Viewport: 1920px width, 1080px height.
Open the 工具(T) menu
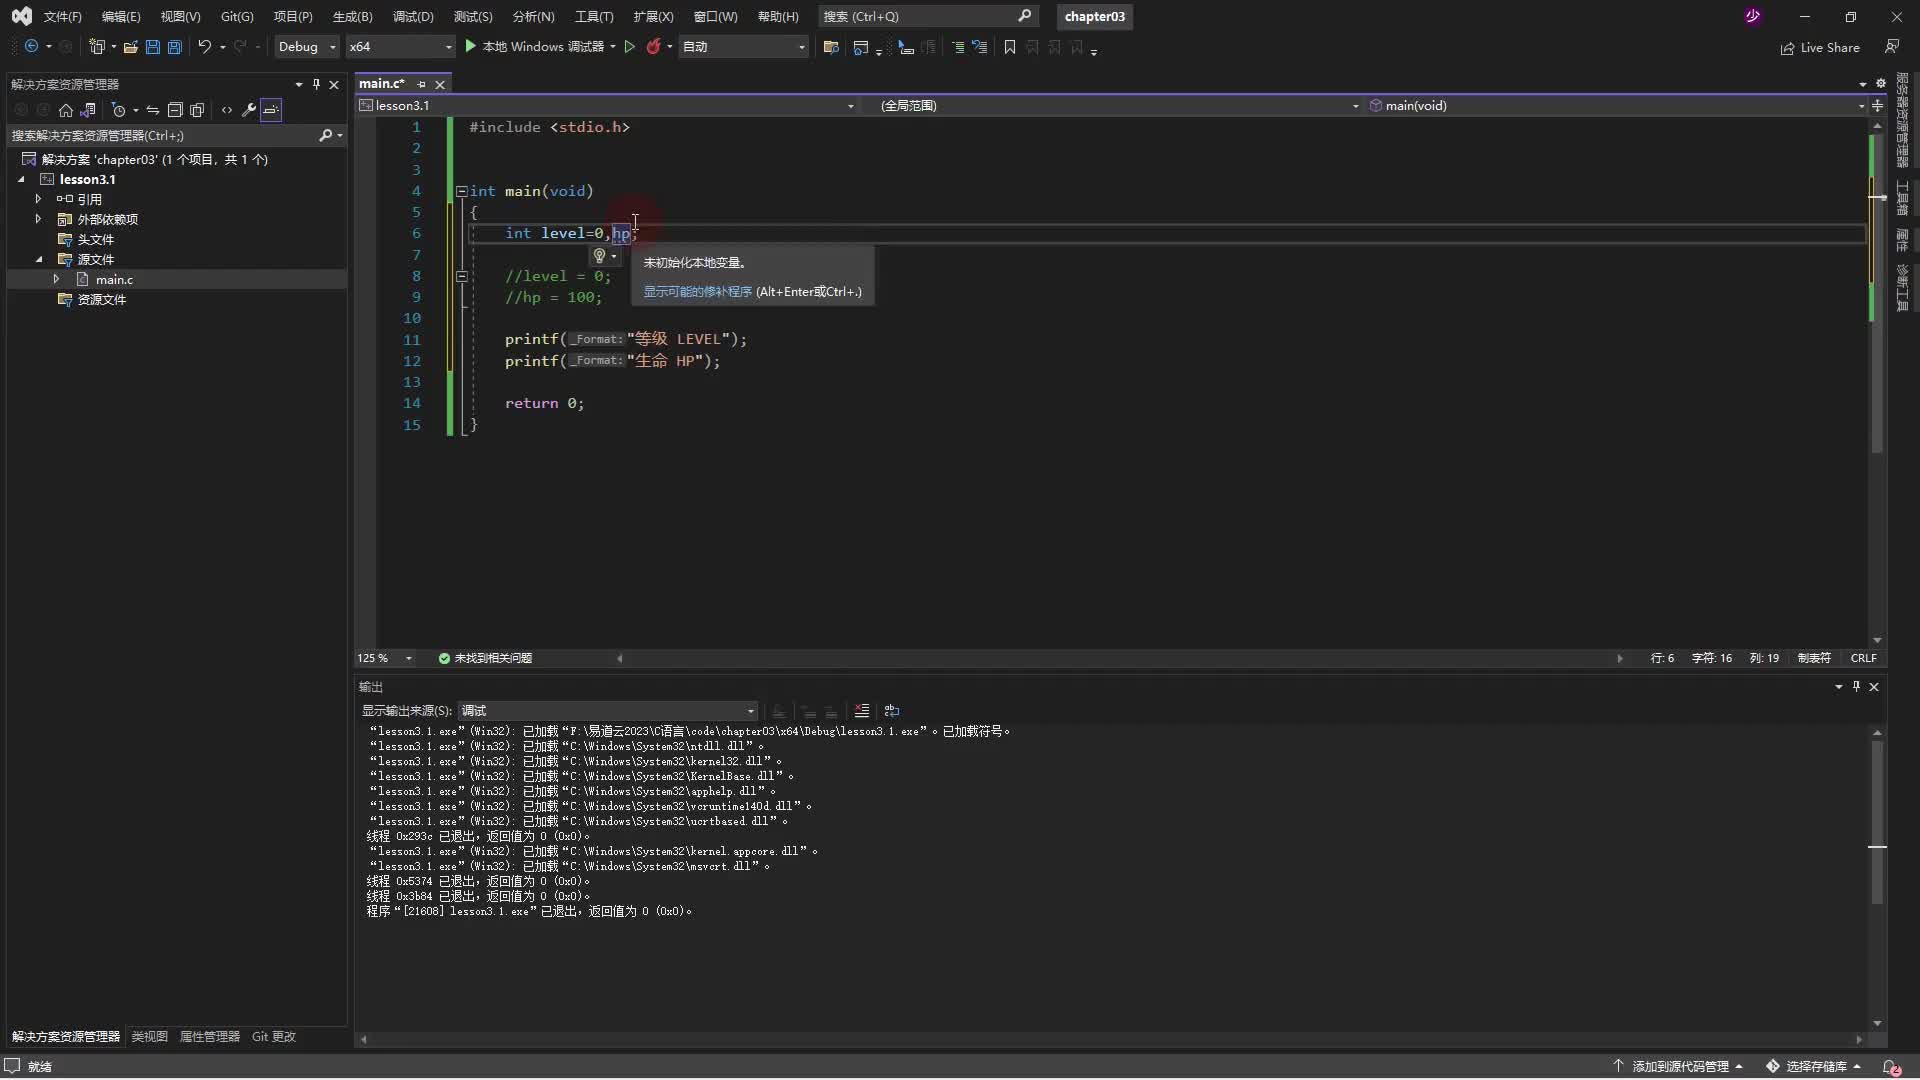594,17
